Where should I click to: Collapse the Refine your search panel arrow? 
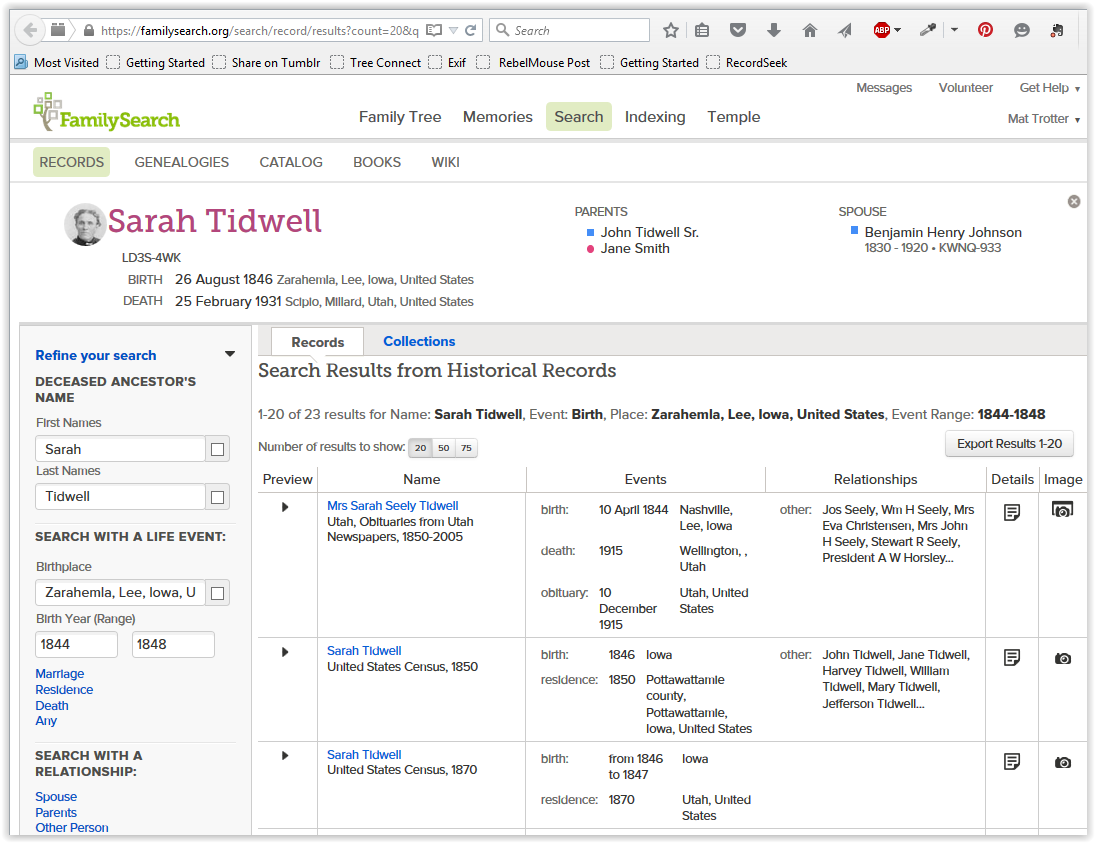(230, 355)
